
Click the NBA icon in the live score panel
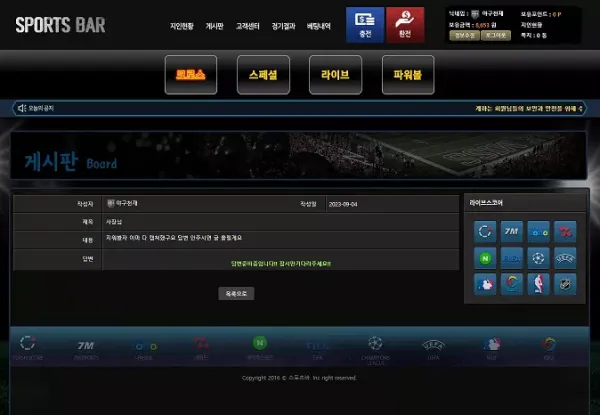538,284
